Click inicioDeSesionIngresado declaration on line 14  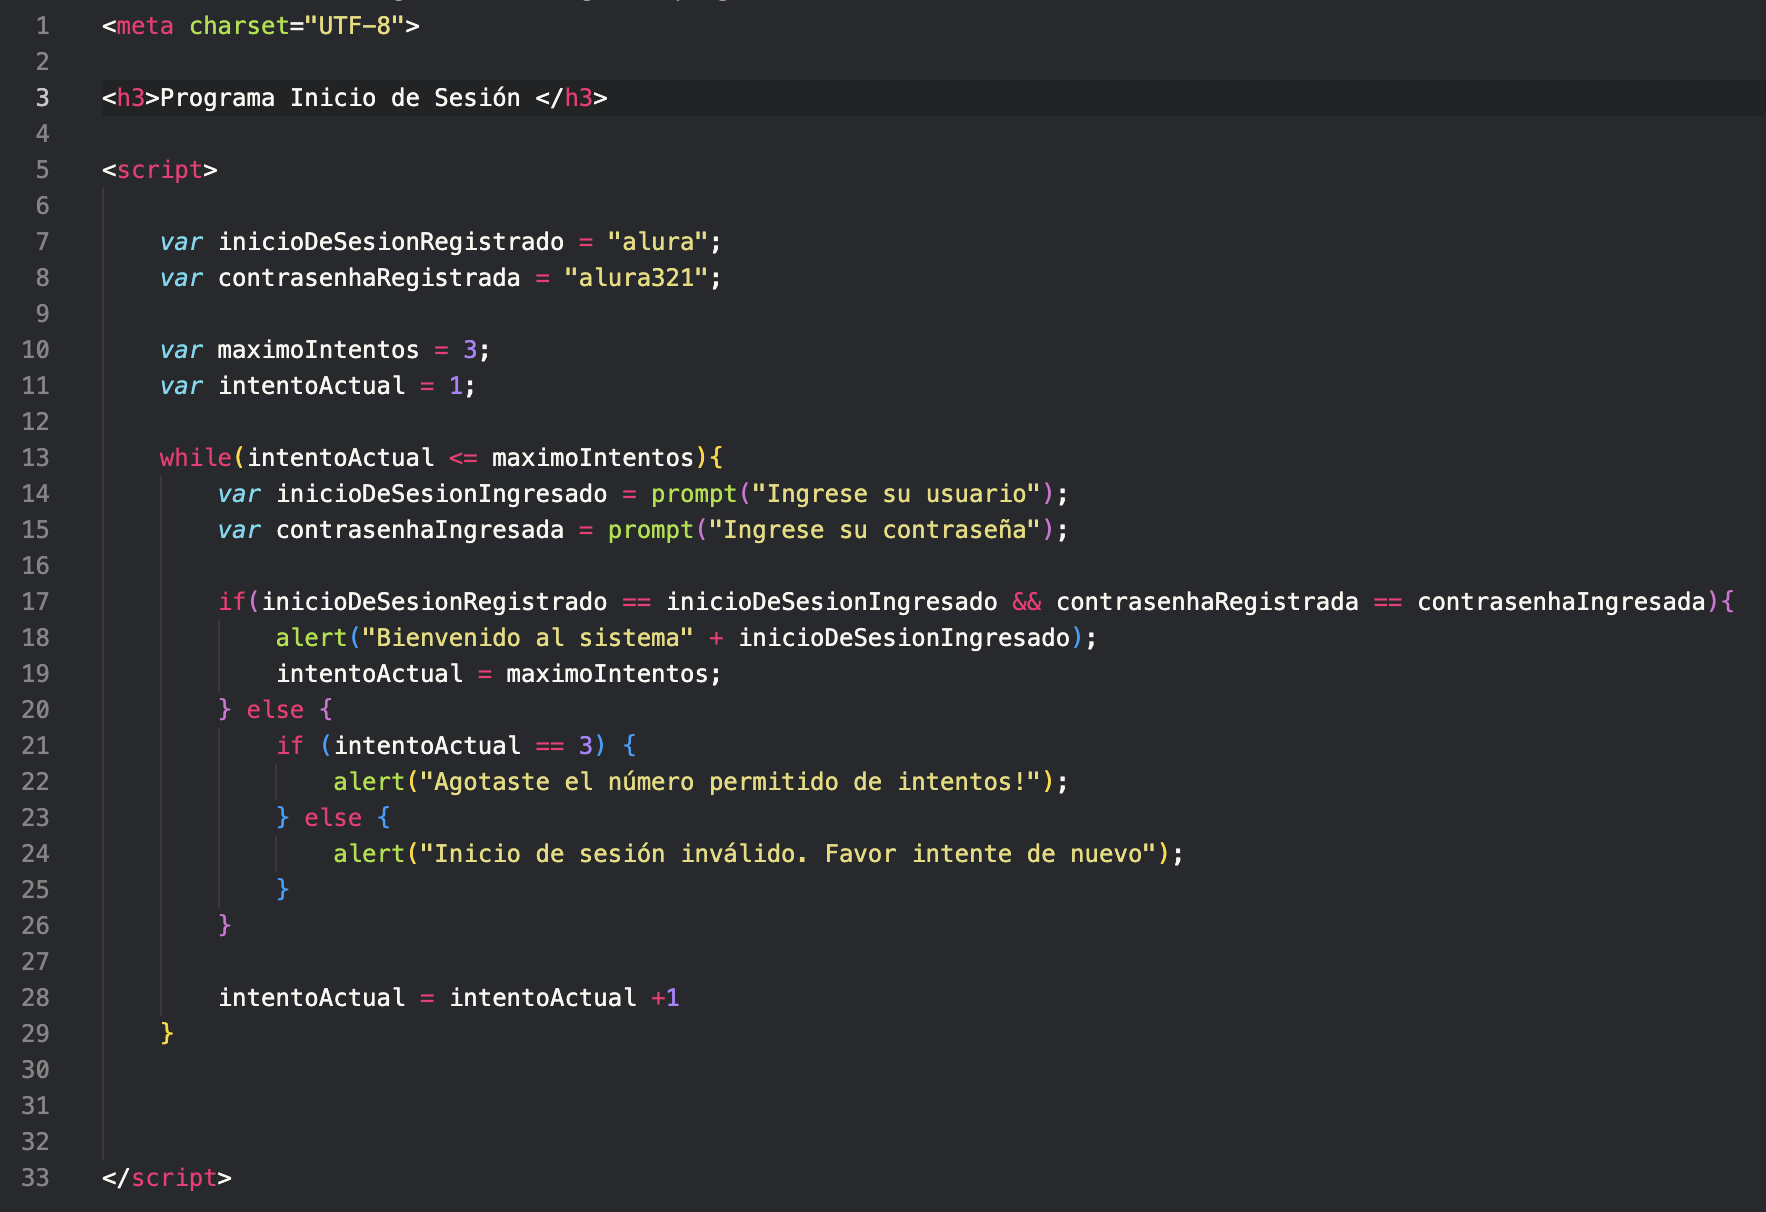tap(442, 494)
